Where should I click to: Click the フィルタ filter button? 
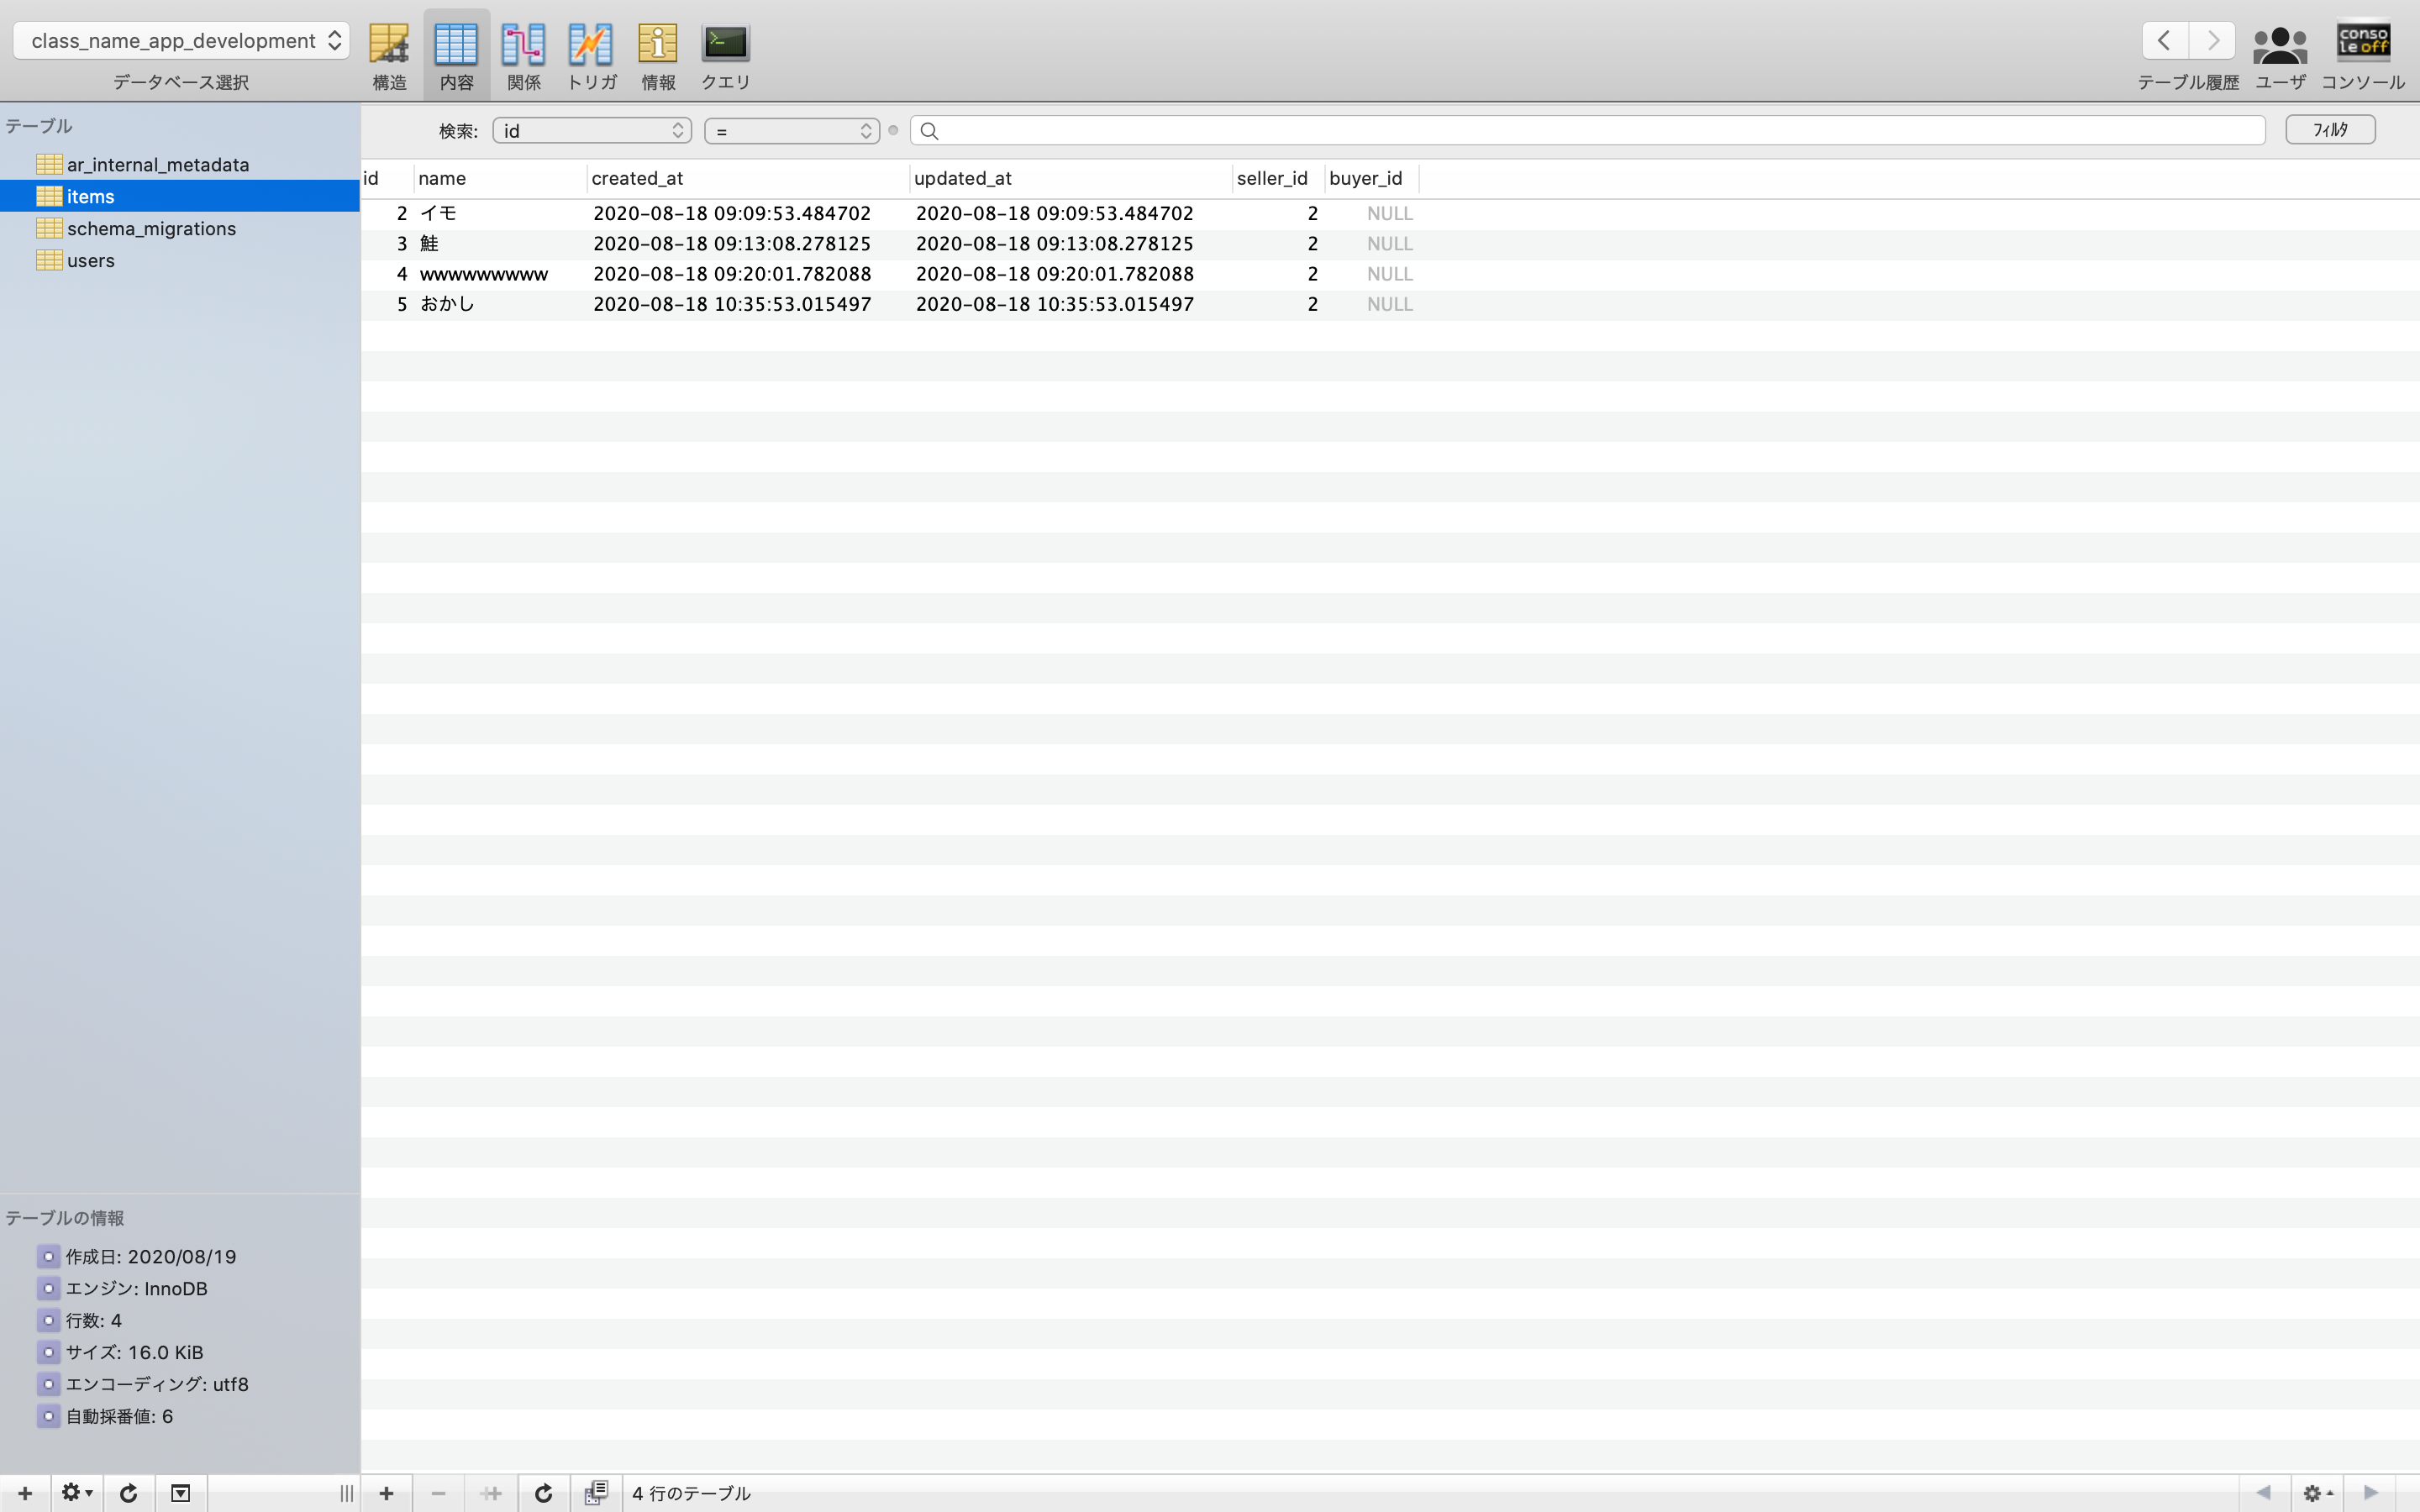[x=2329, y=130]
